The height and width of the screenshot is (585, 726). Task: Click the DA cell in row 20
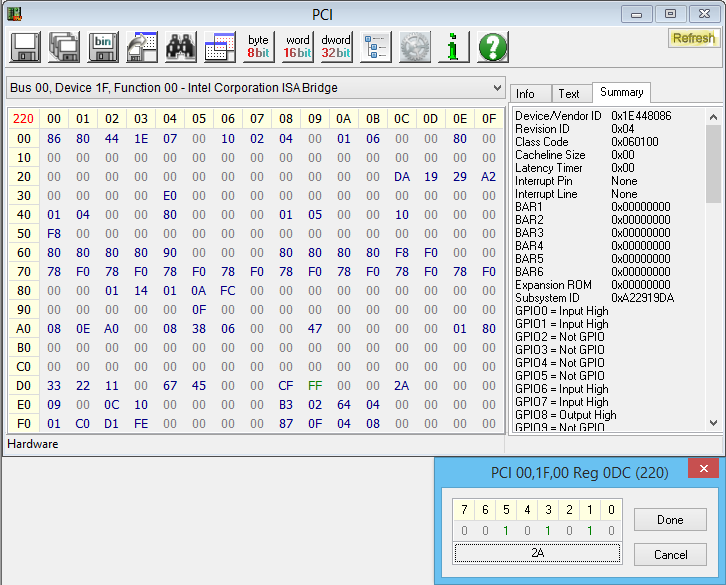(401, 176)
